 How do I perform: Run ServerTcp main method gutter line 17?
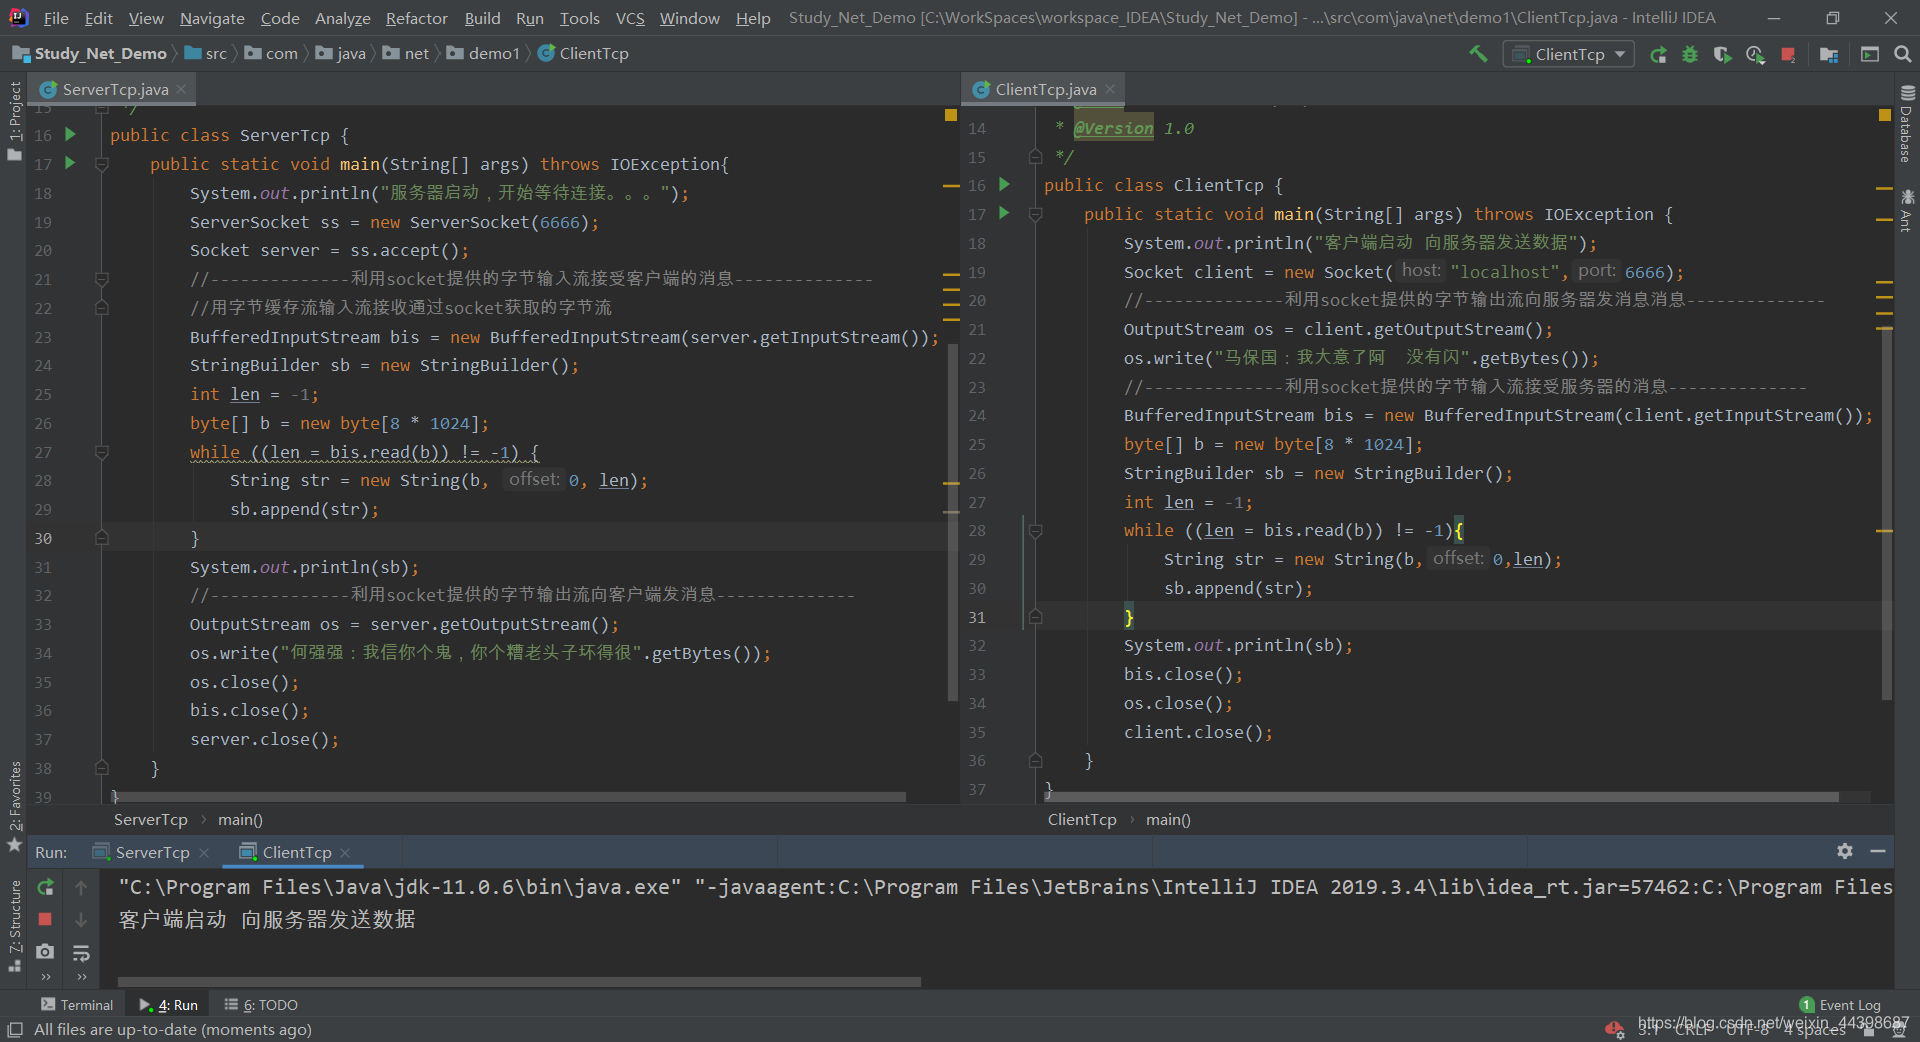(70, 163)
